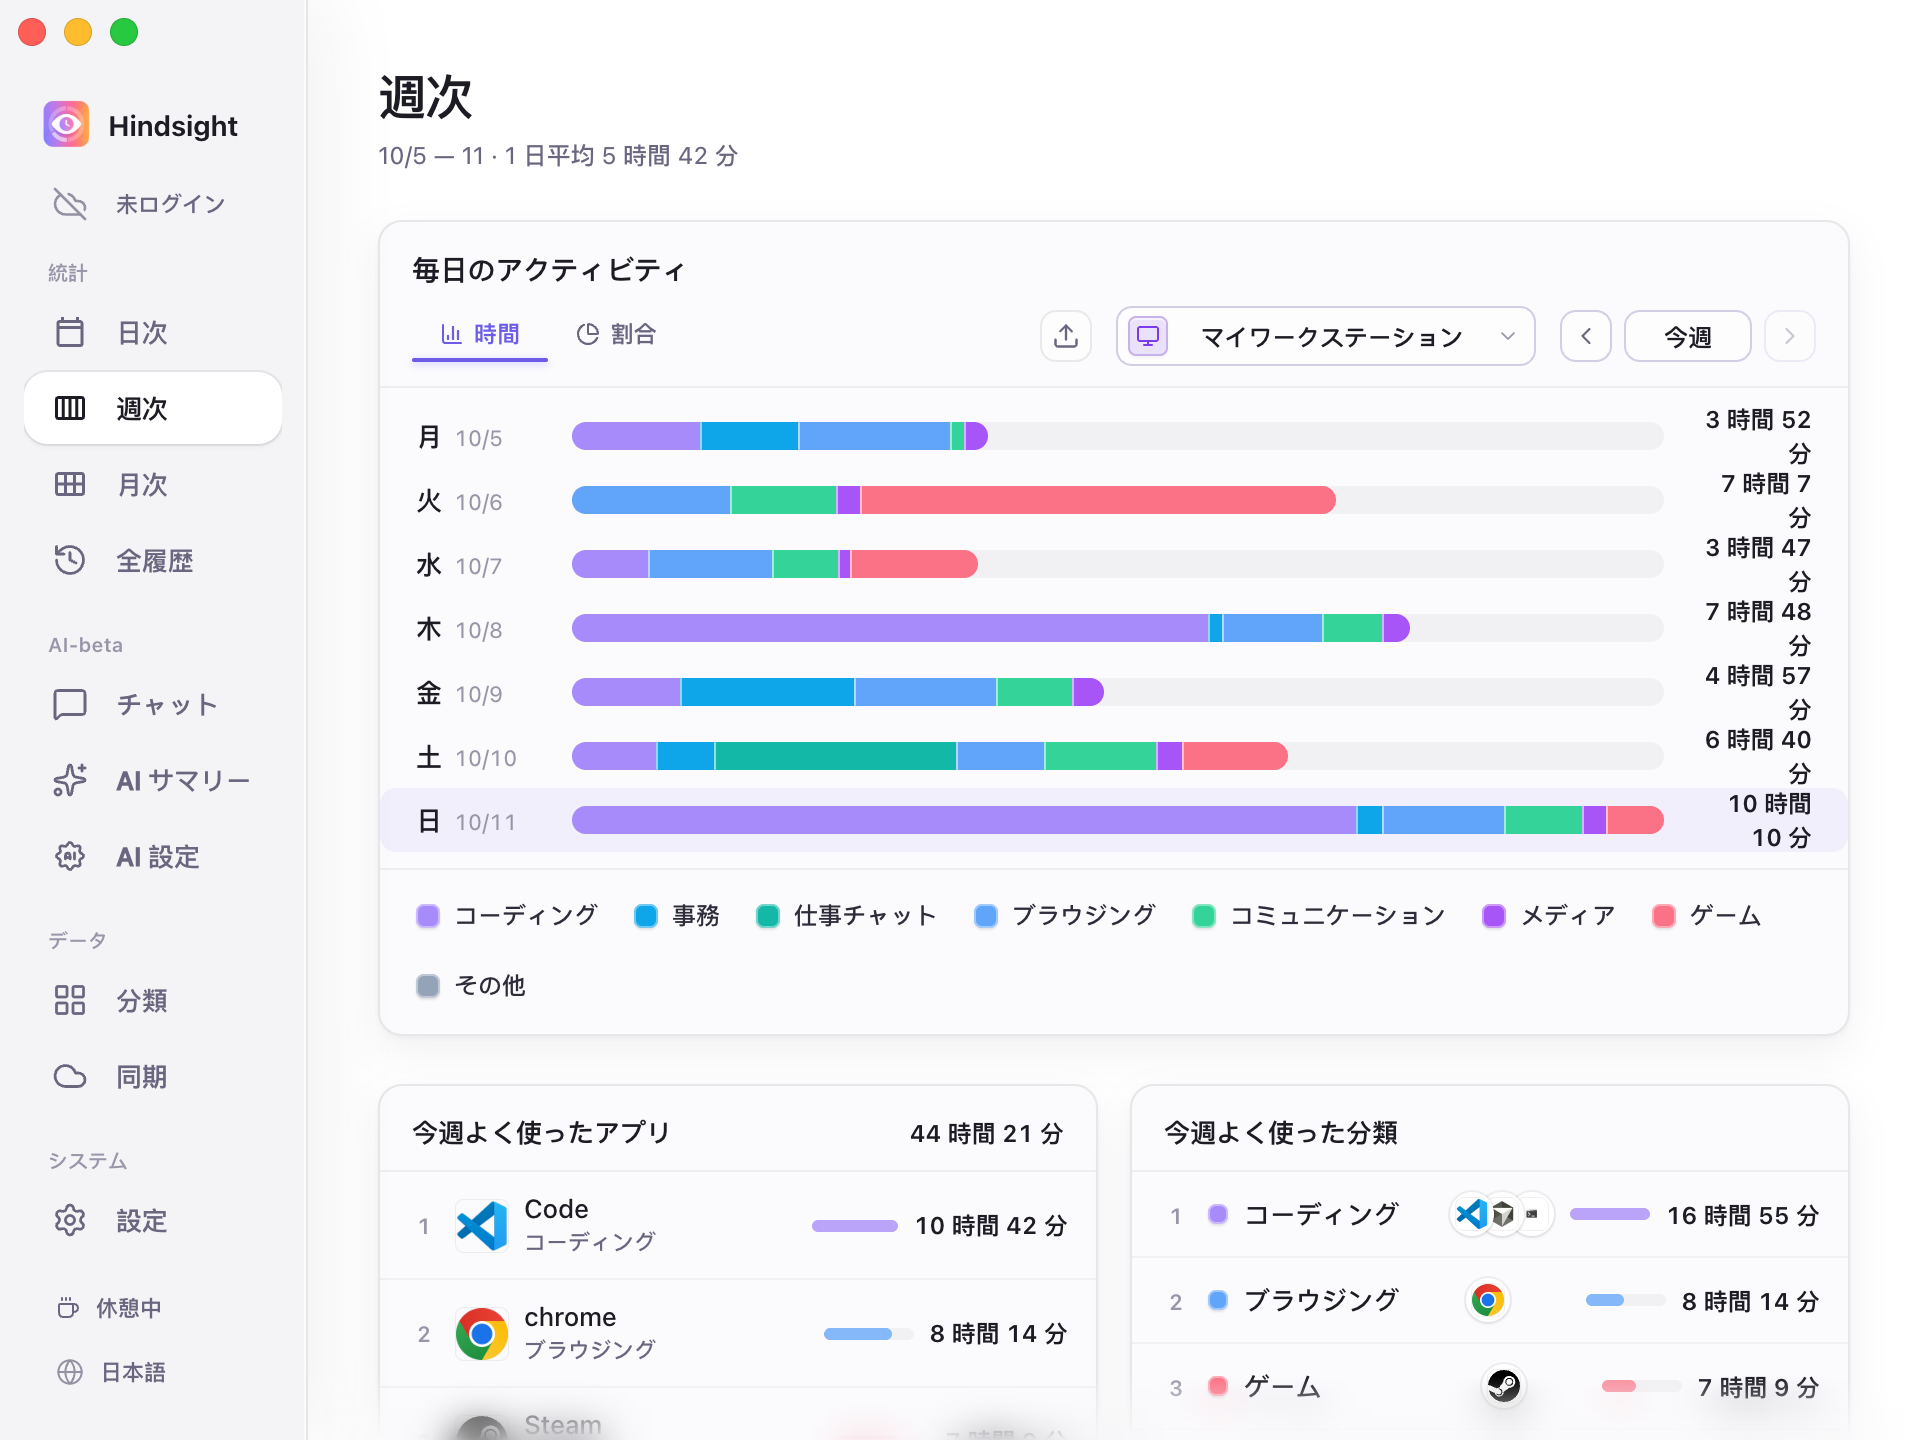Viewport: 1920px width, 1440px height.
Task: Open the 月次 monthly view
Action: pyautogui.click(x=152, y=485)
